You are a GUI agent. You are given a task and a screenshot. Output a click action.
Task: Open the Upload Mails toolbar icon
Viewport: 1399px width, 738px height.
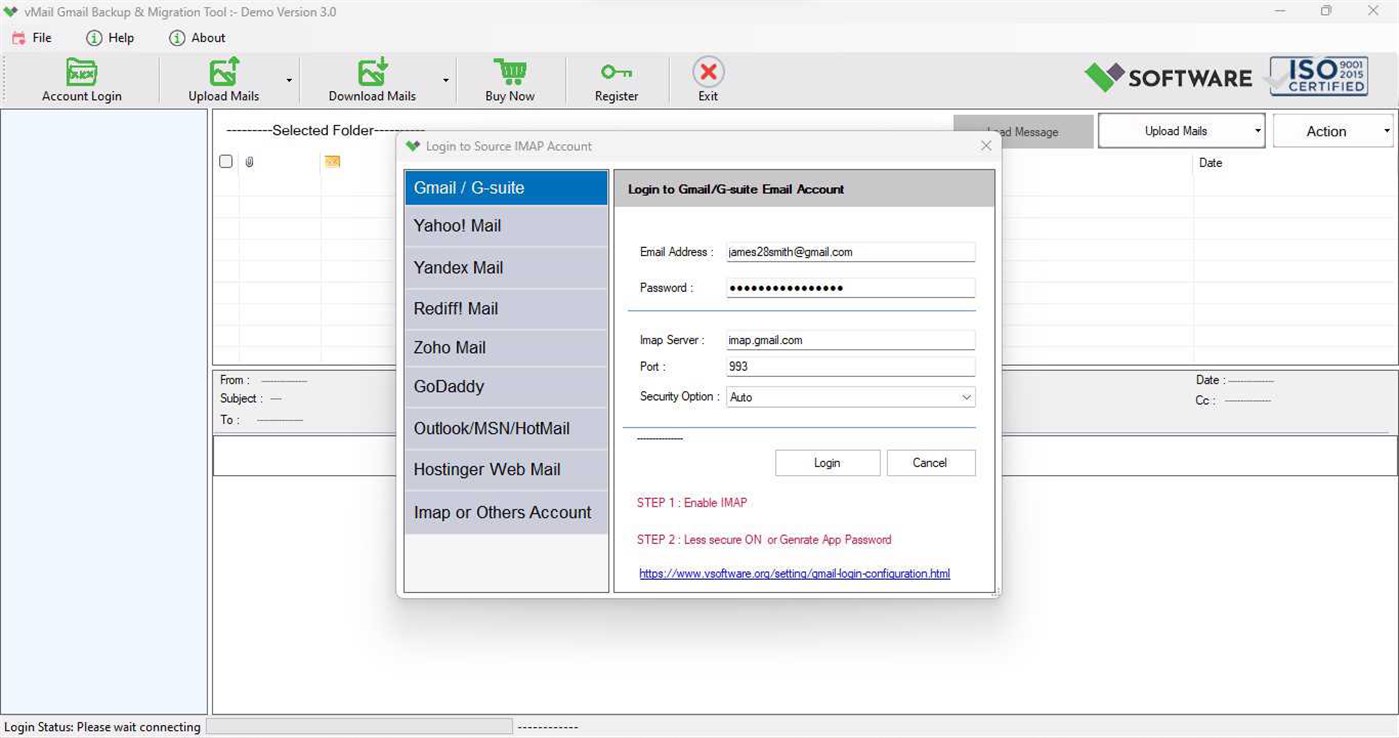pyautogui.click(x=223, y=73)
